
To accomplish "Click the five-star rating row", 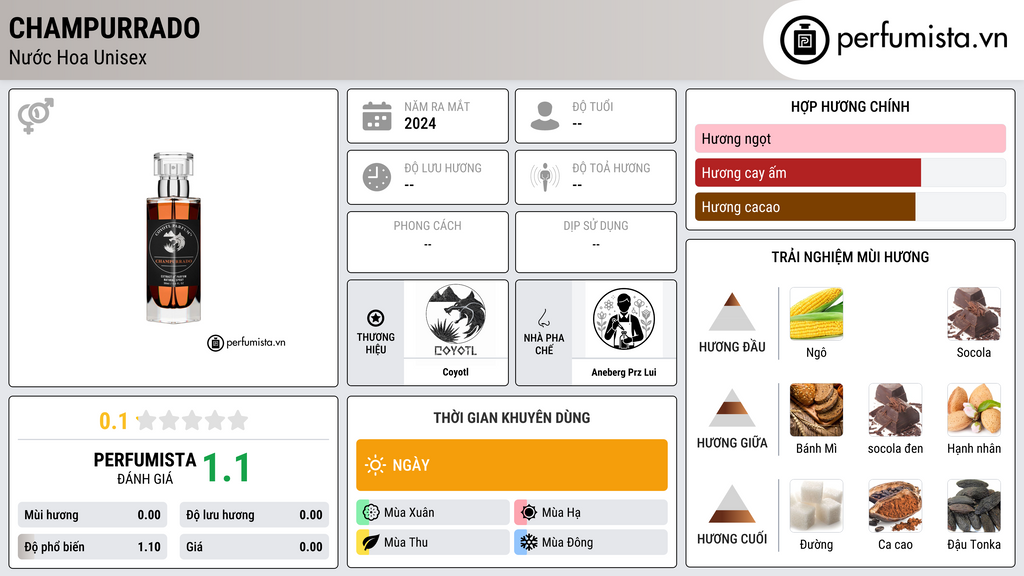I will point(192,420).
